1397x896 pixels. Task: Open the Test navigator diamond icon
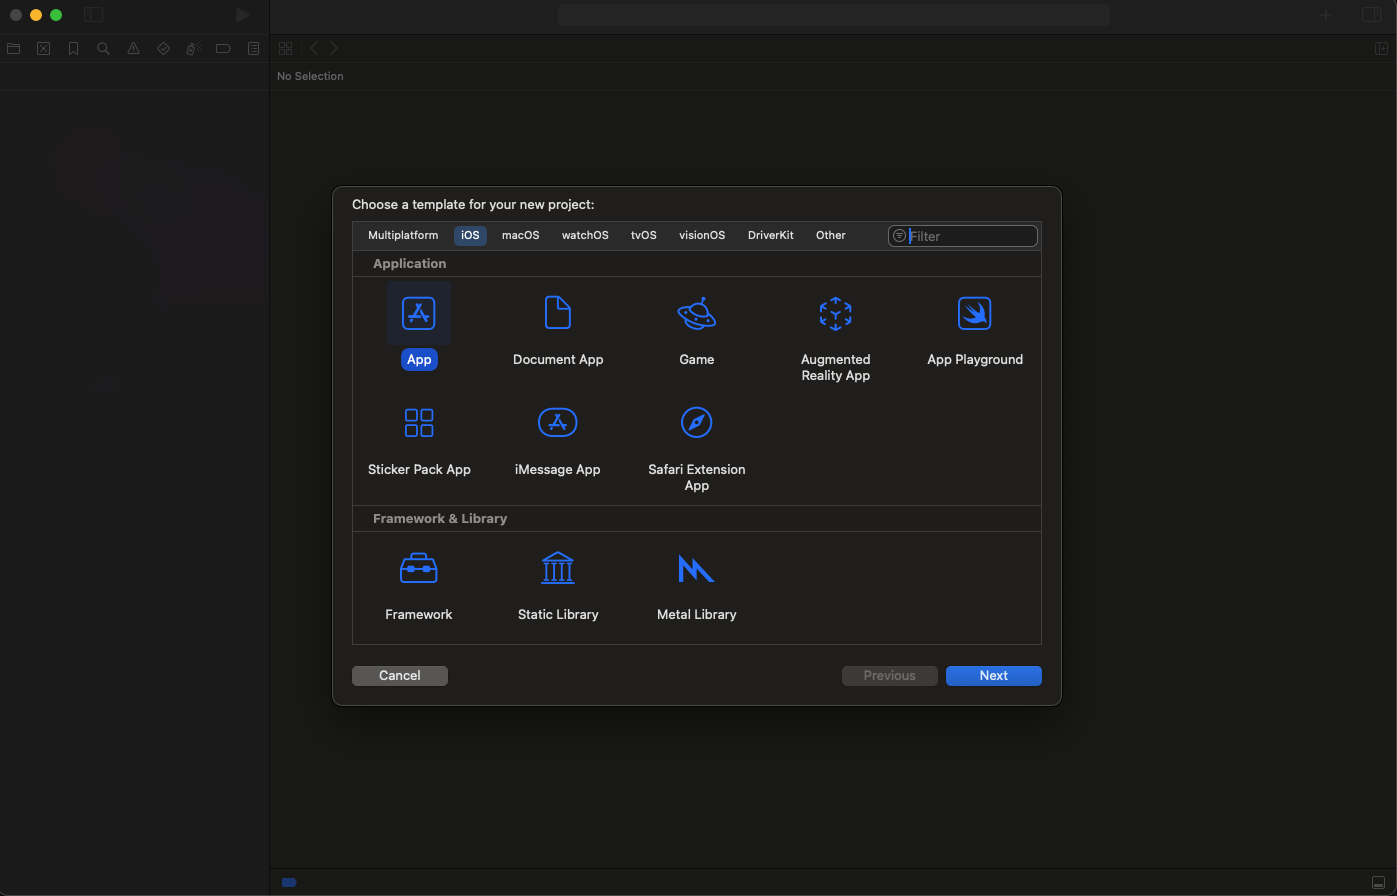(x=163, y=48)
